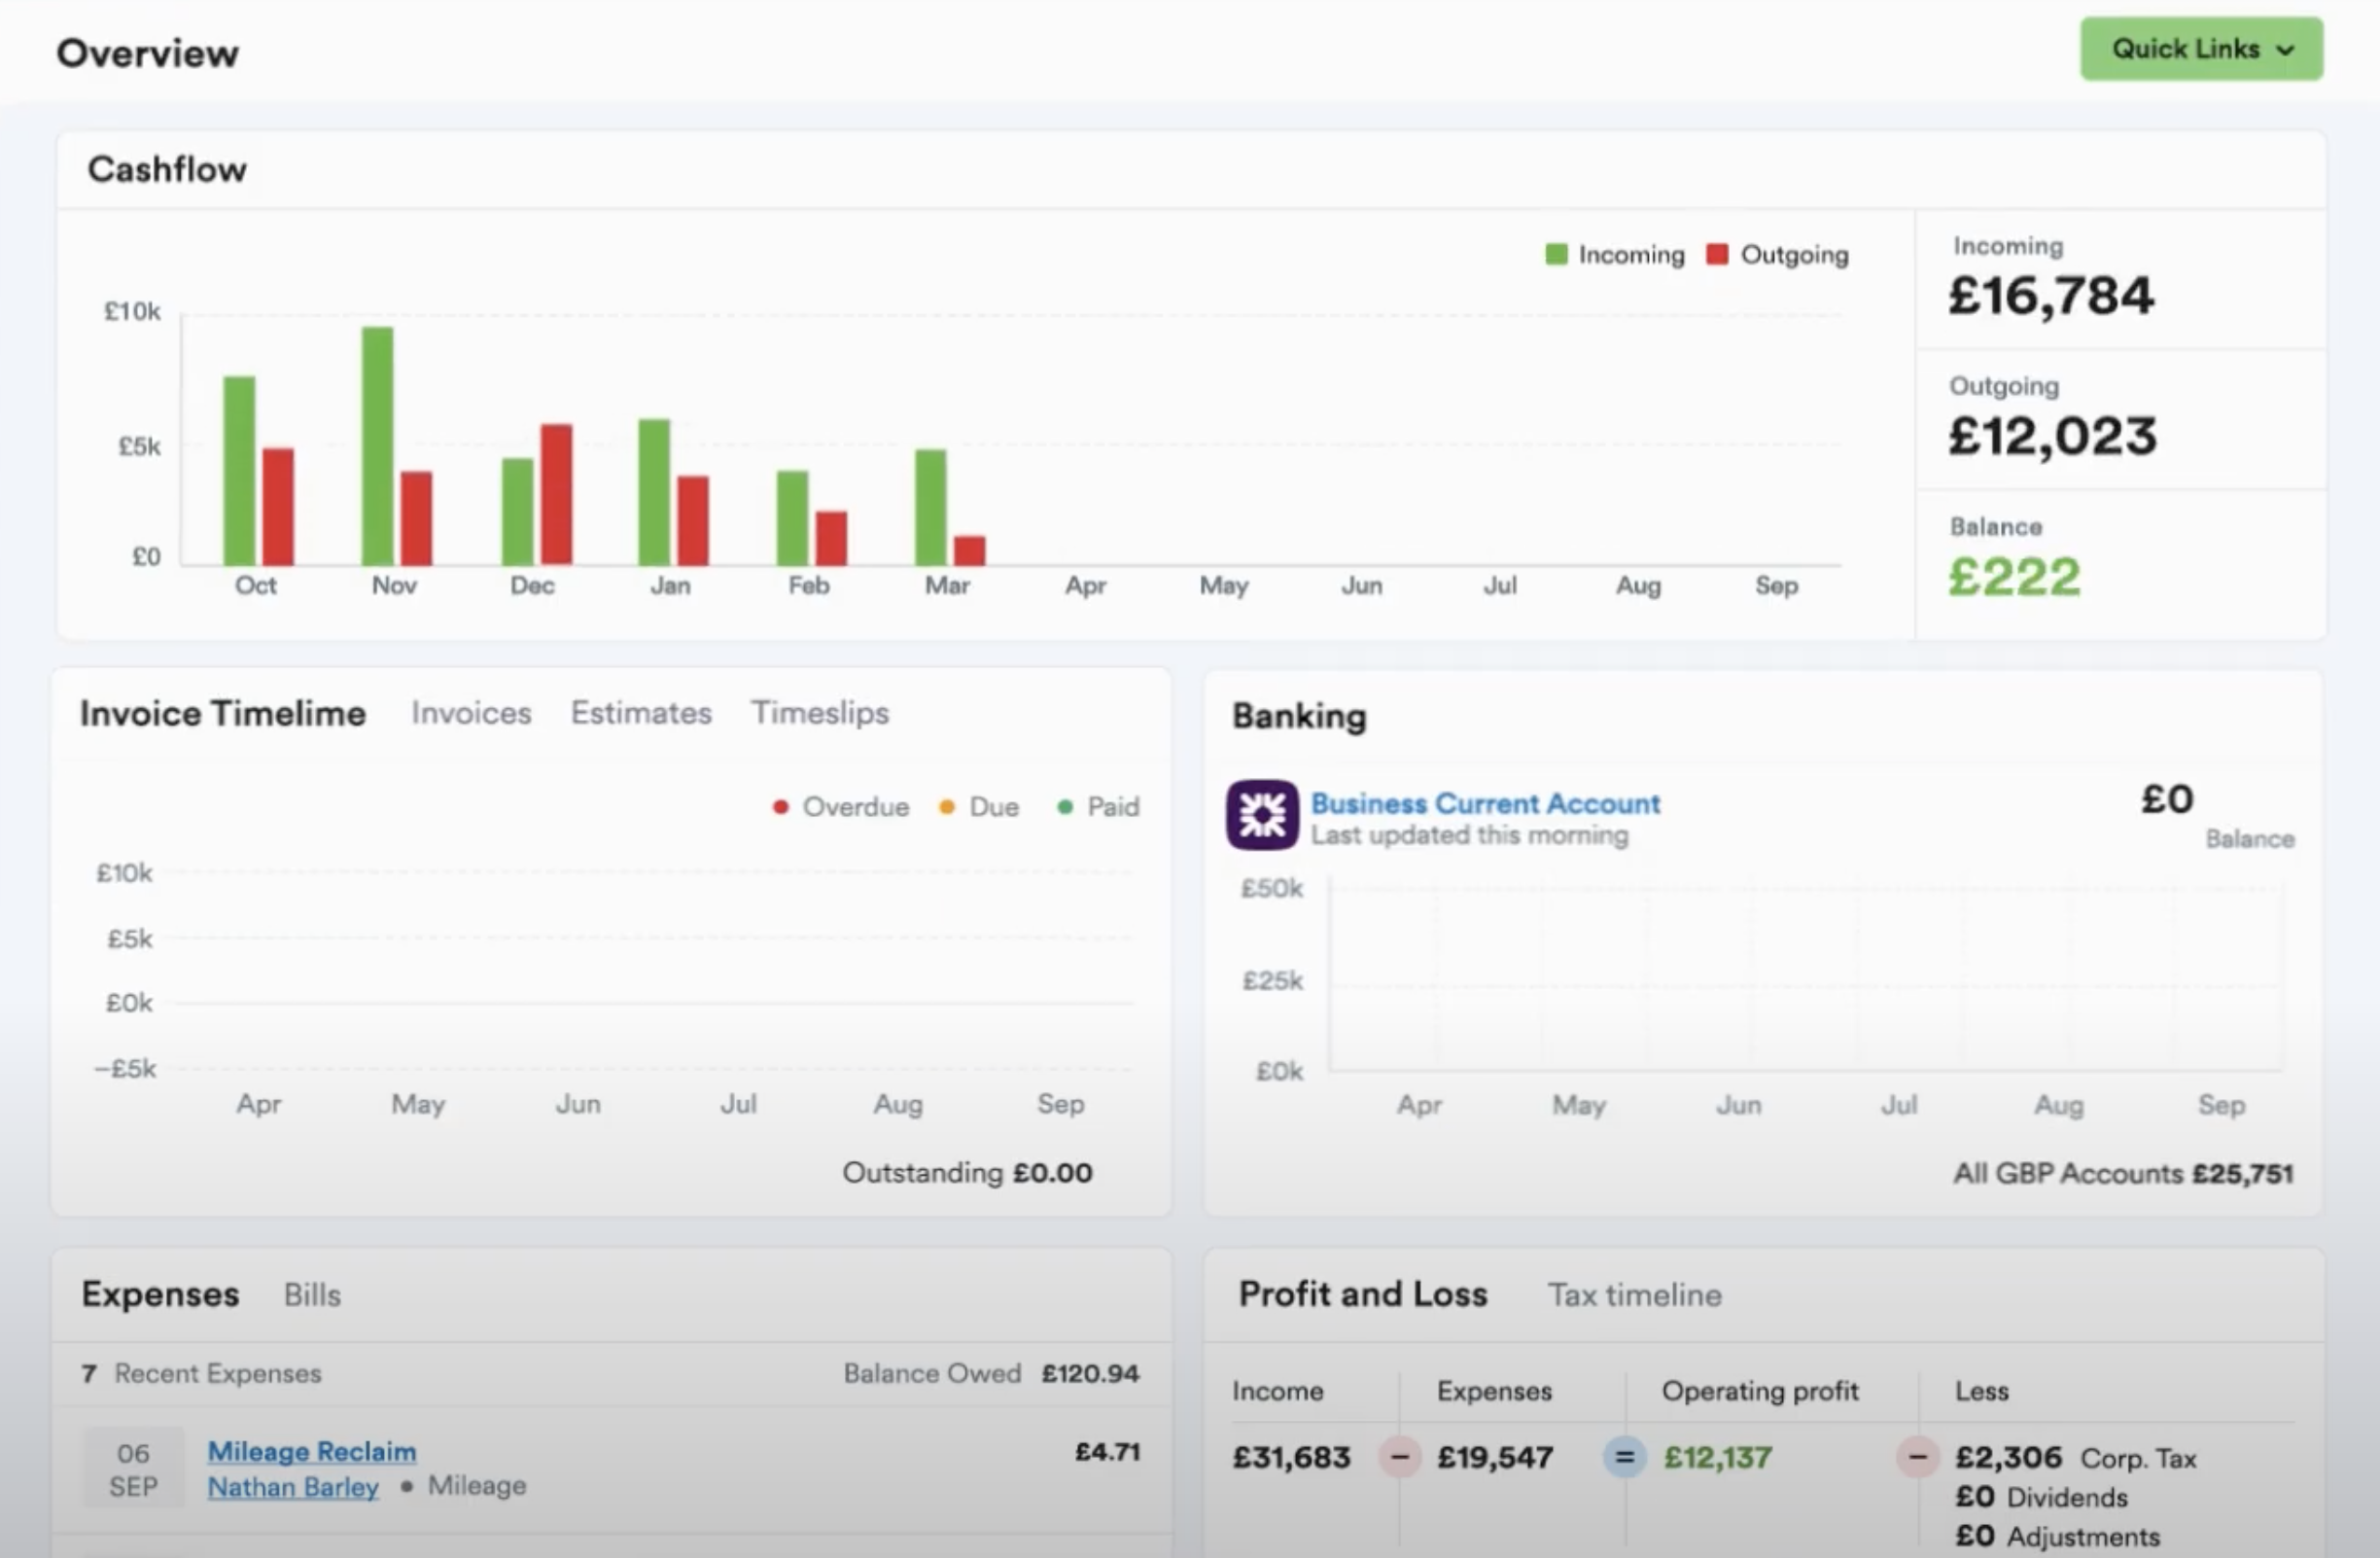Screen dimensions: 2380x1558
Task: Switch to the Tax timeline tab
Action: (1634, 1295)
